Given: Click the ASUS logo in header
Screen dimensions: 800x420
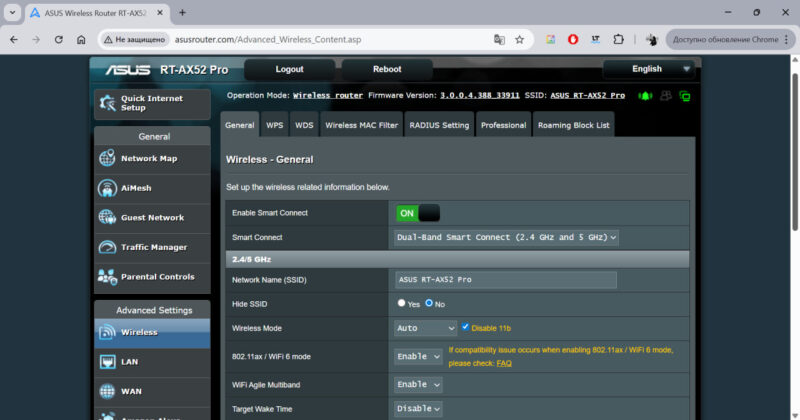Looking at the screenshot, I should pos(128,70).
